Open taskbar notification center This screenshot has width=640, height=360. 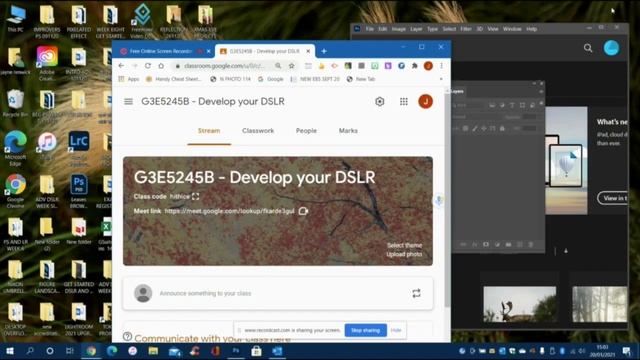coord(627,351)
